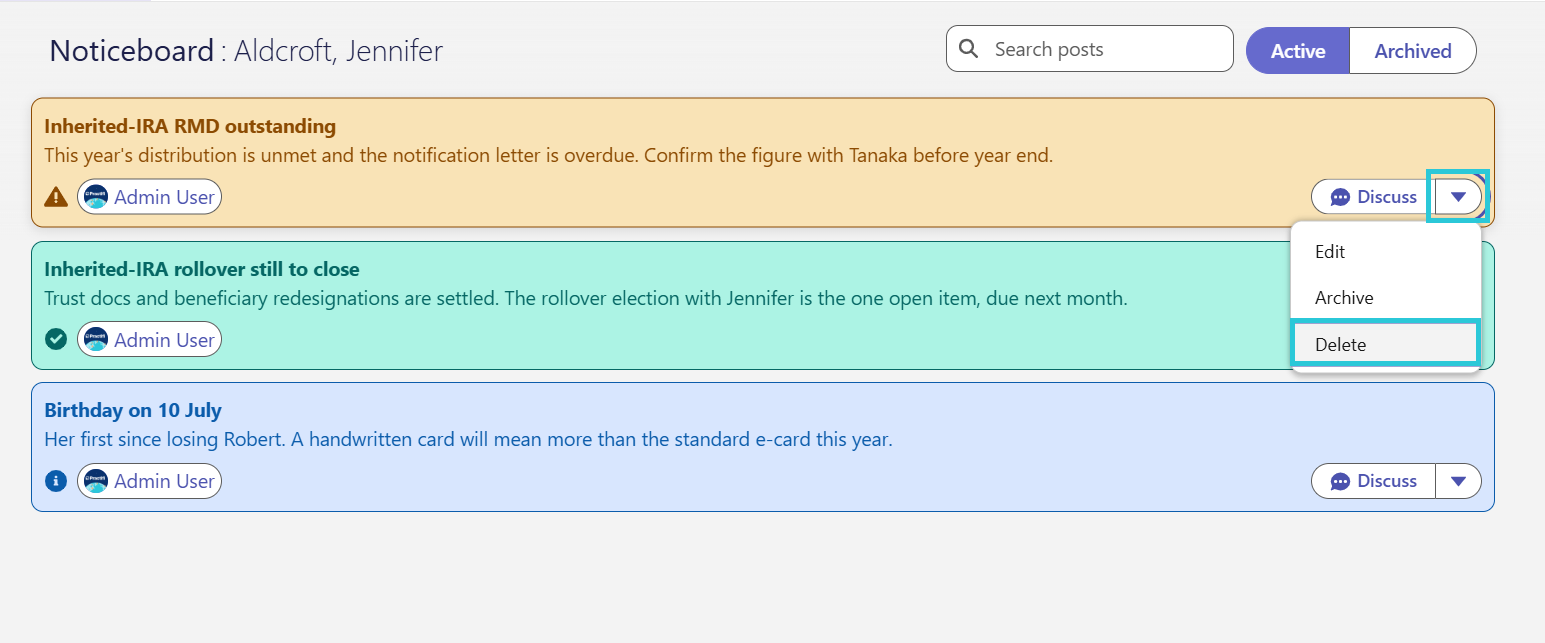Click the magnifying glass search icon

(x=968, y=49)
